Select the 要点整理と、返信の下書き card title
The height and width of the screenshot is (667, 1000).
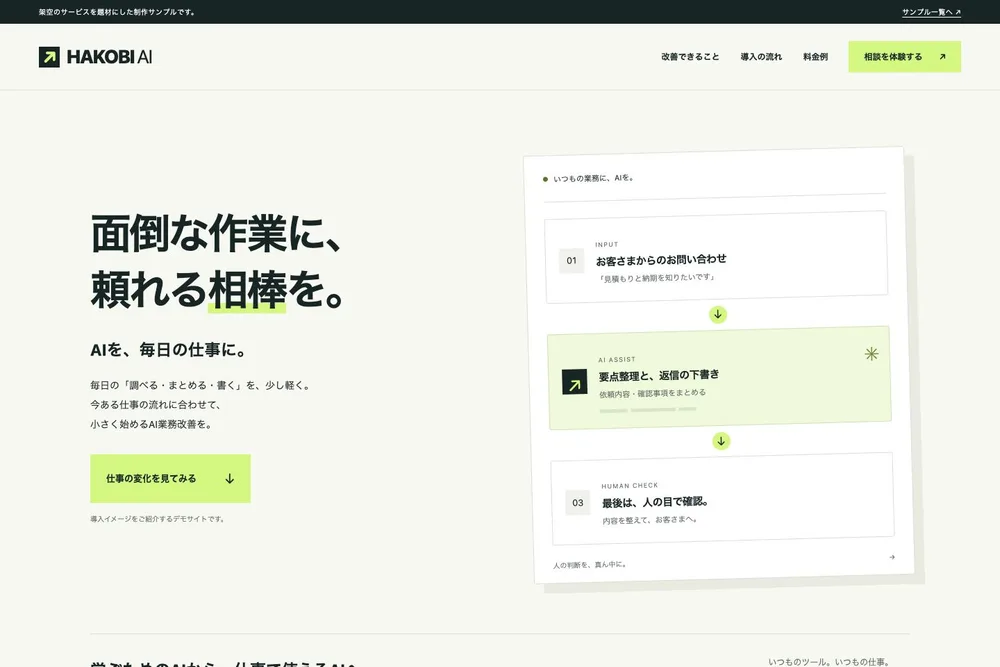(659, 375)
